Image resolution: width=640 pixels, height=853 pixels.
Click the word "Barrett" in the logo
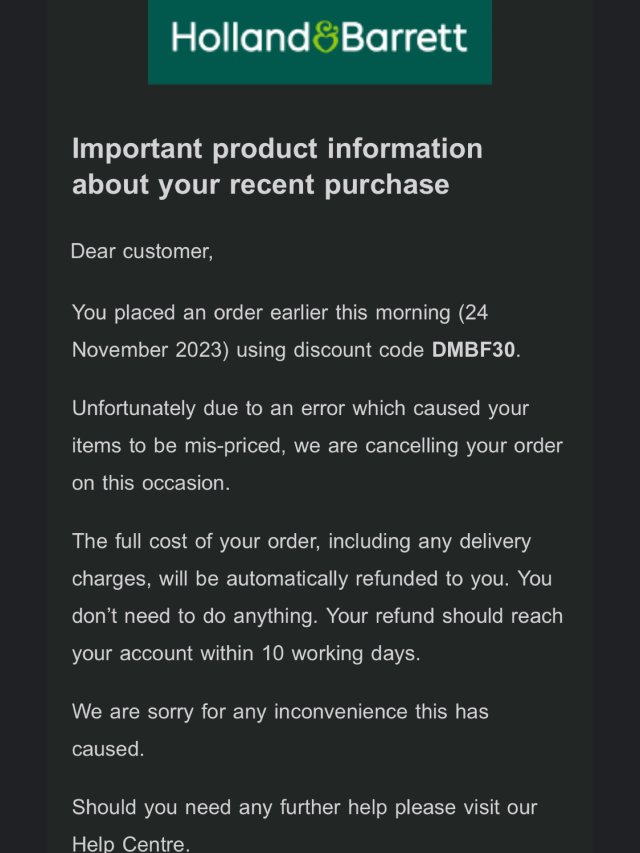point(404,38)
